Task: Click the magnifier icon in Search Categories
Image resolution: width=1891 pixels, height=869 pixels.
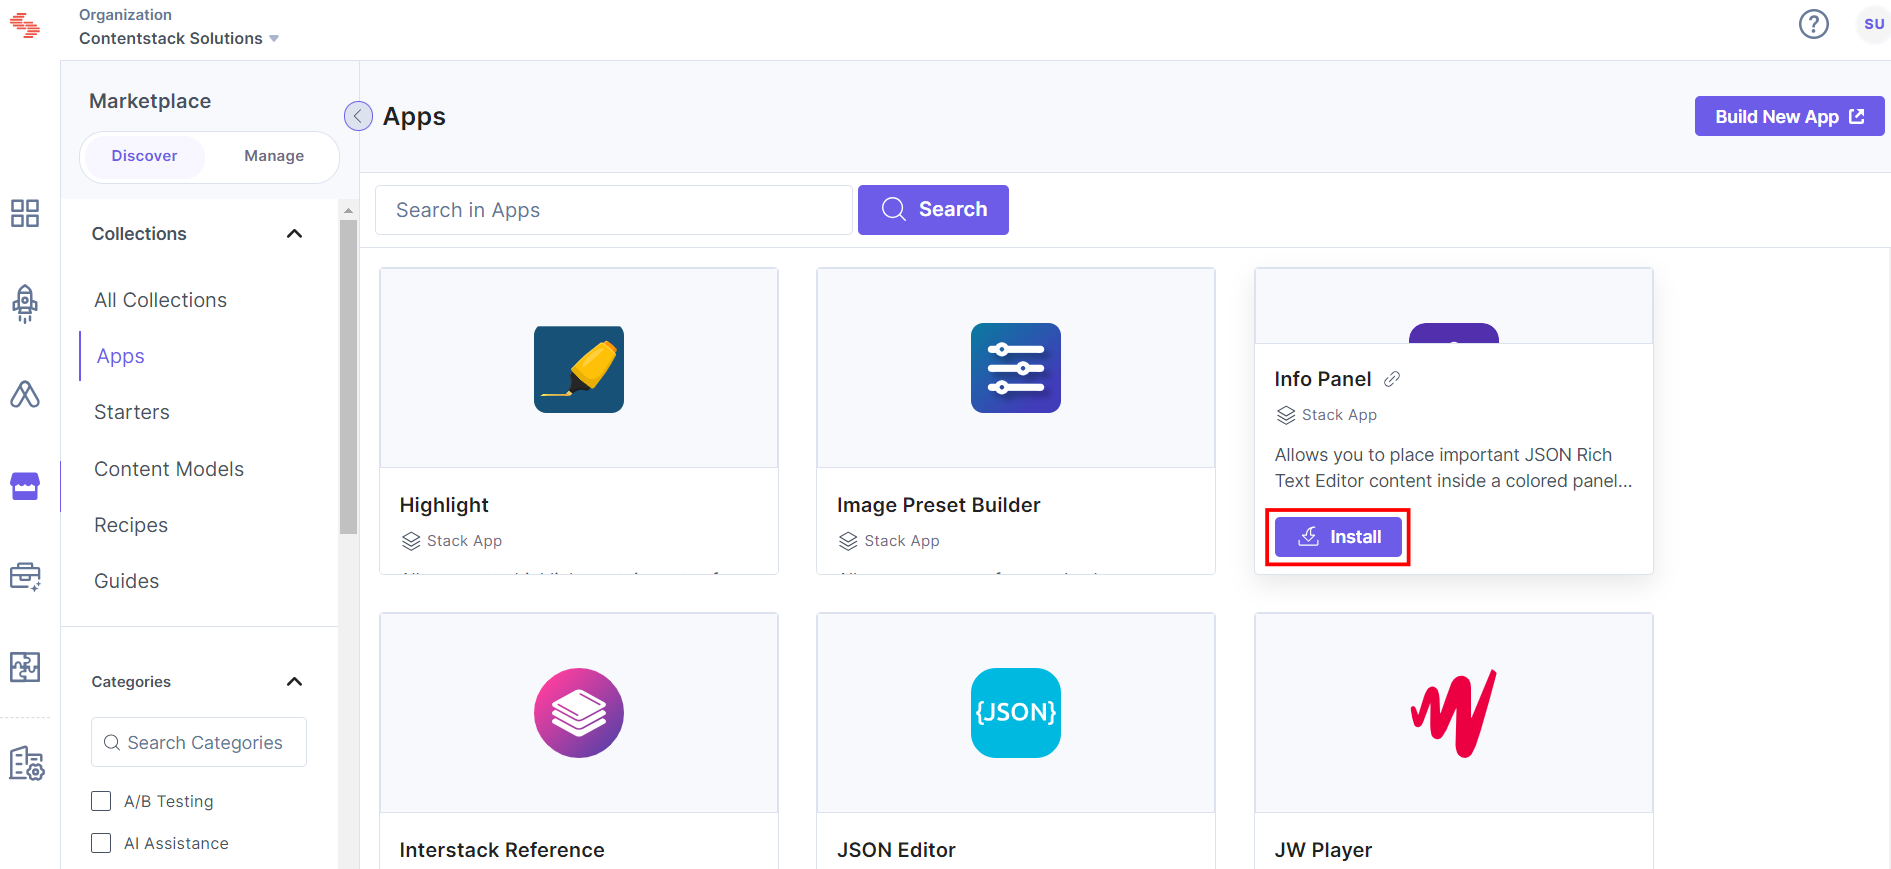Action: 112,743
